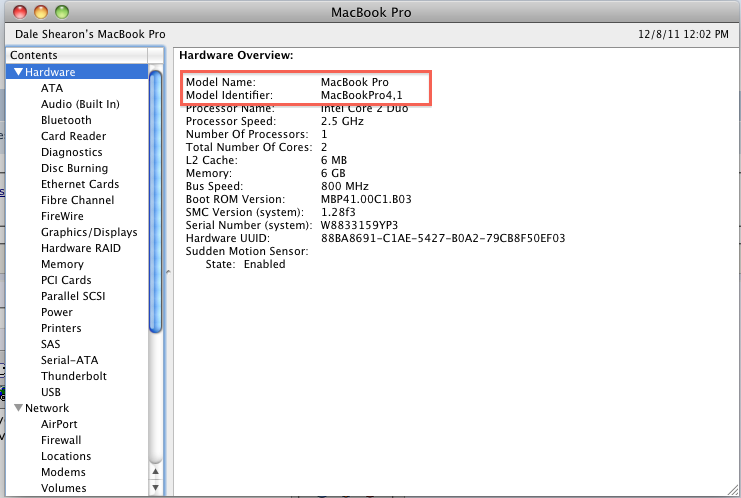Select Thunderbolt entry
741x498 pixels.
(x=74, y=376)
